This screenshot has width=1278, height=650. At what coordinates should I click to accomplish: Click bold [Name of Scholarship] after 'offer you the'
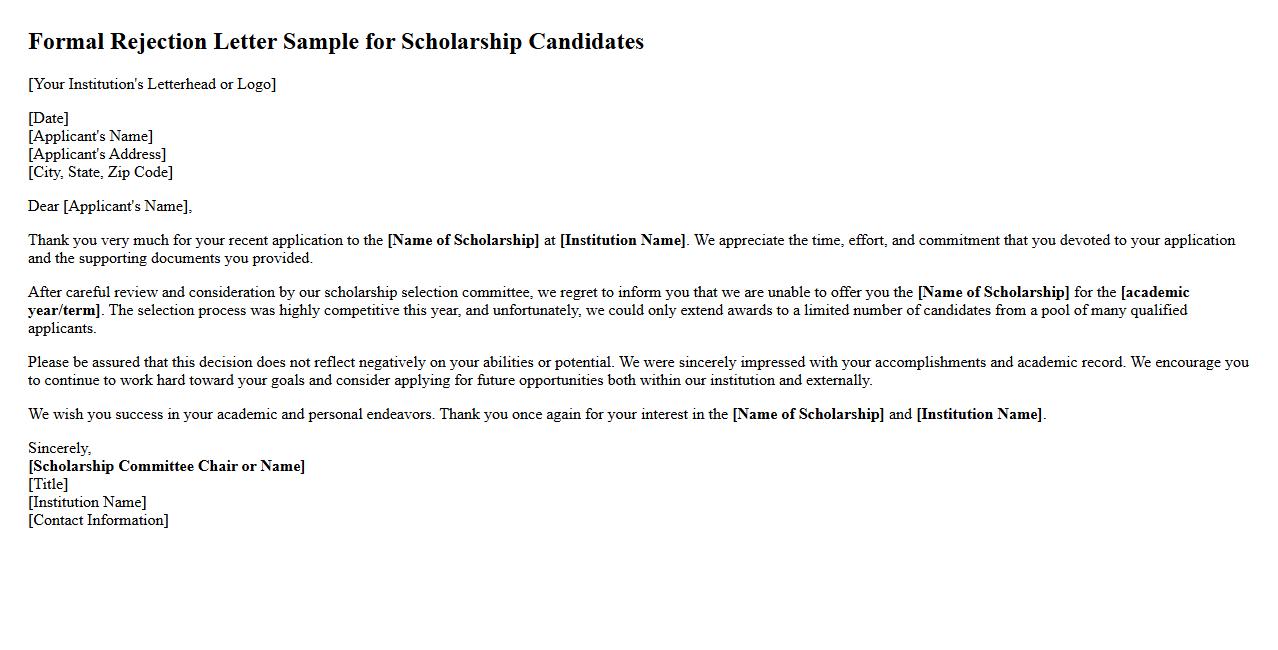tap(993, 292)
